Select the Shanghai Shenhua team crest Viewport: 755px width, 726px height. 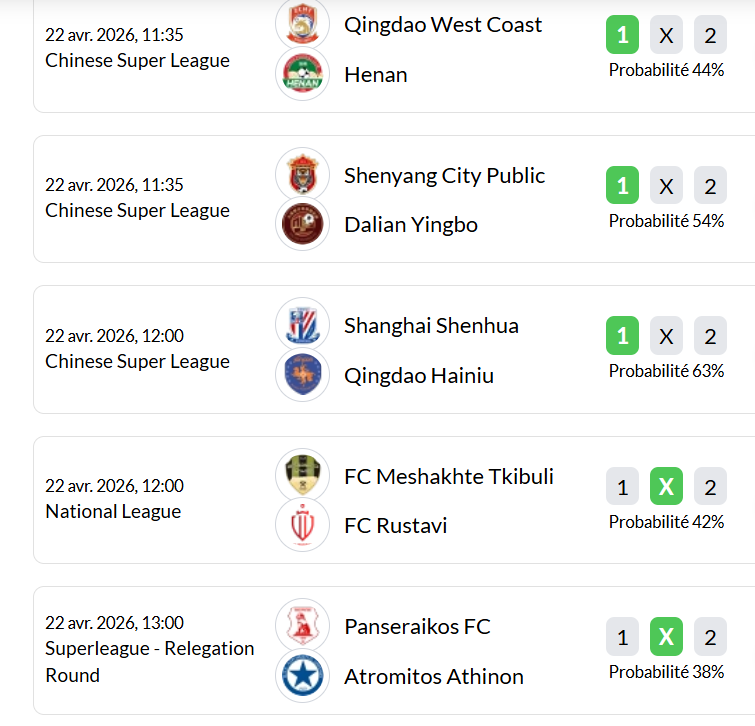click(x=302, y=325)
